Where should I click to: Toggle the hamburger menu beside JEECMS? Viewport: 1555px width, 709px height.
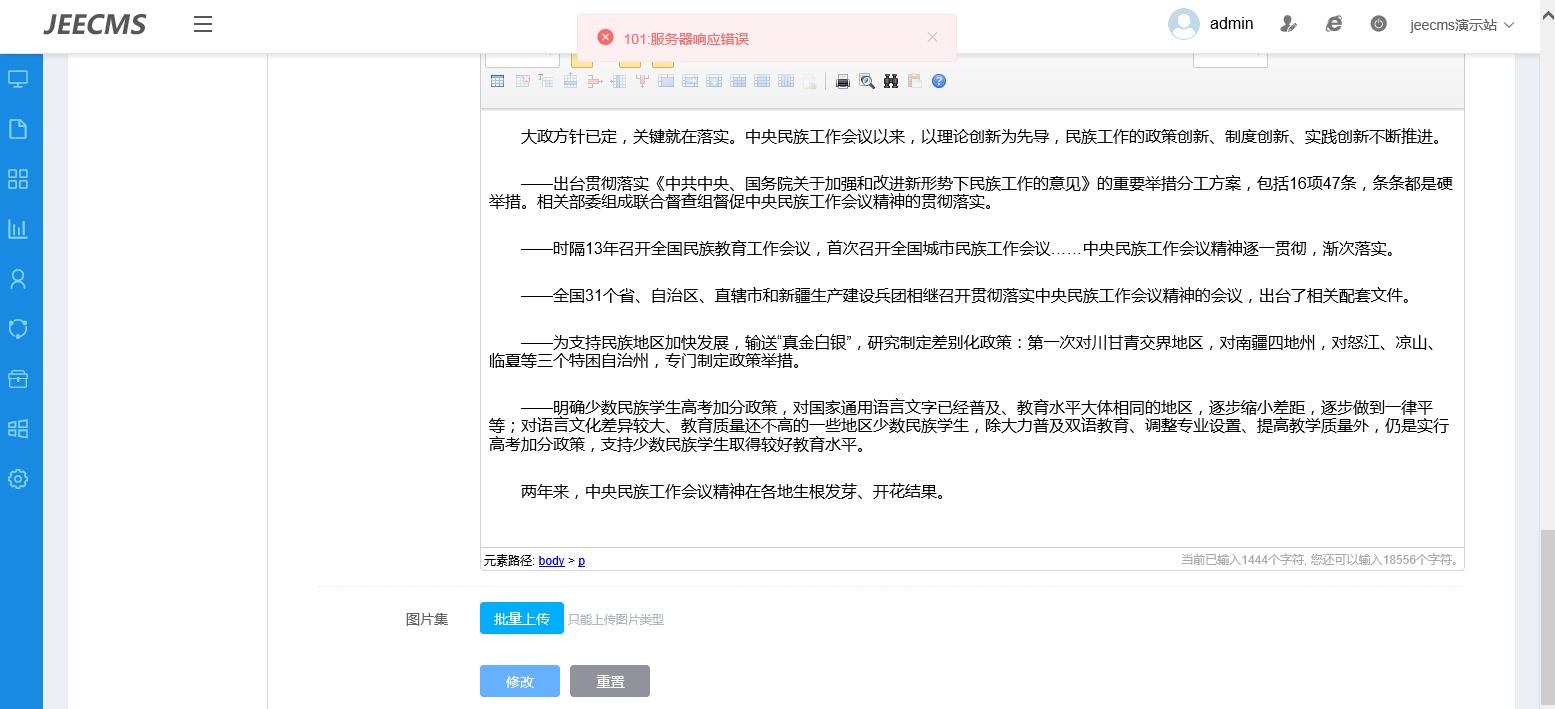click(x=203, y=24)
